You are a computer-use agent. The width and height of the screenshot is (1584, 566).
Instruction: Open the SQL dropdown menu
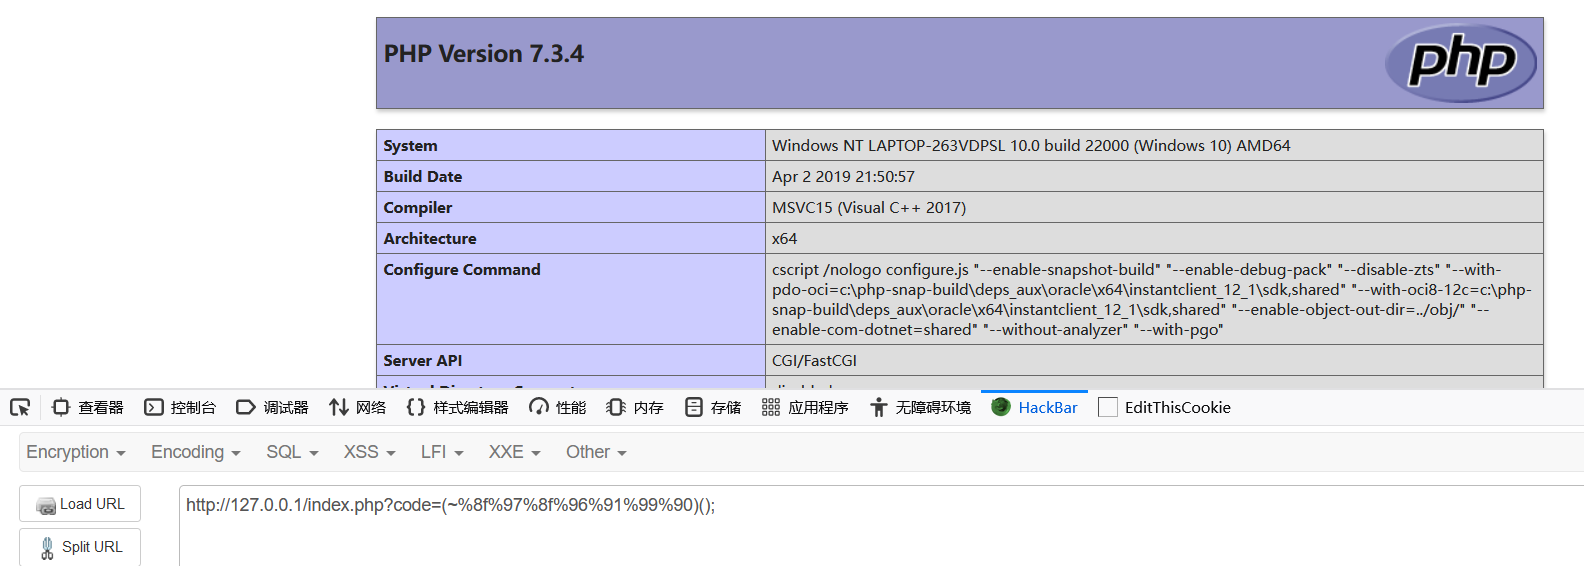coord(292,452)
